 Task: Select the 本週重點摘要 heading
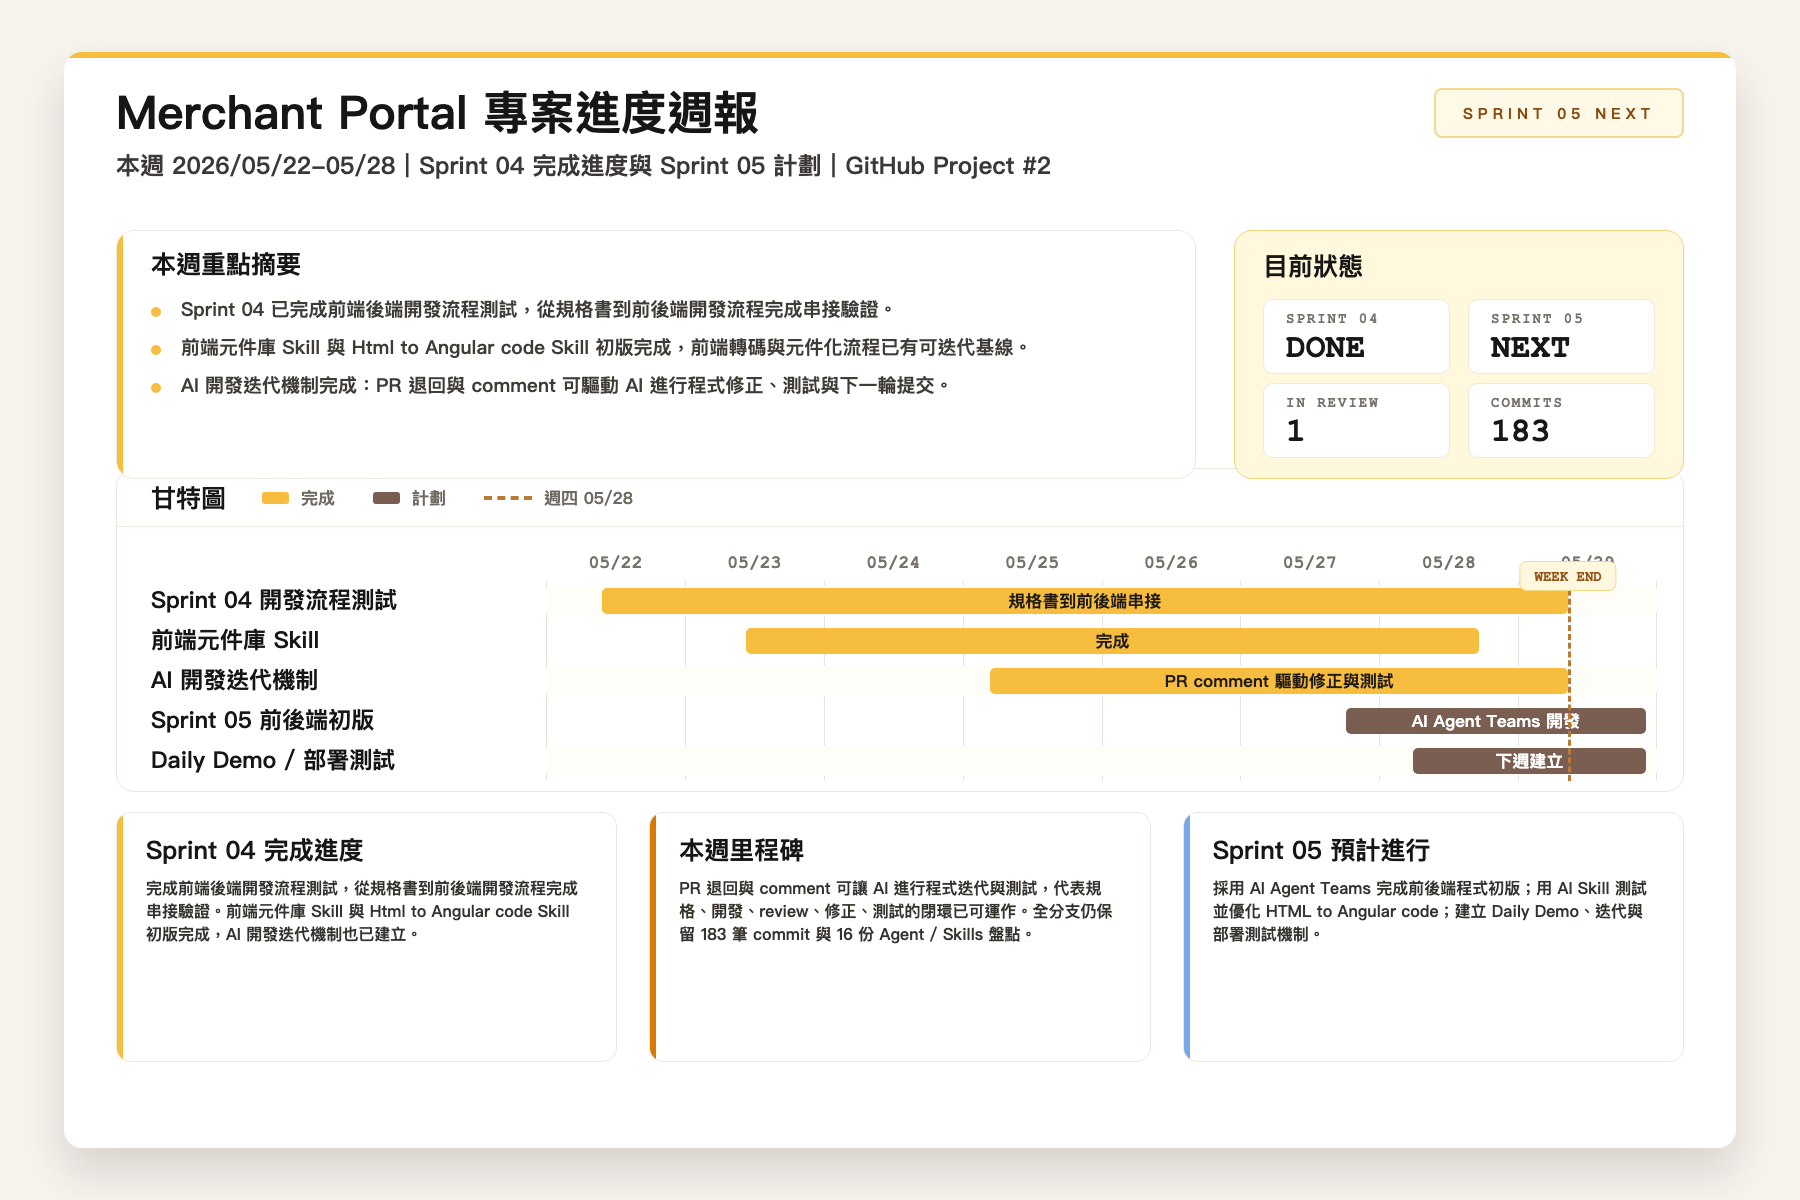(226, 264)
